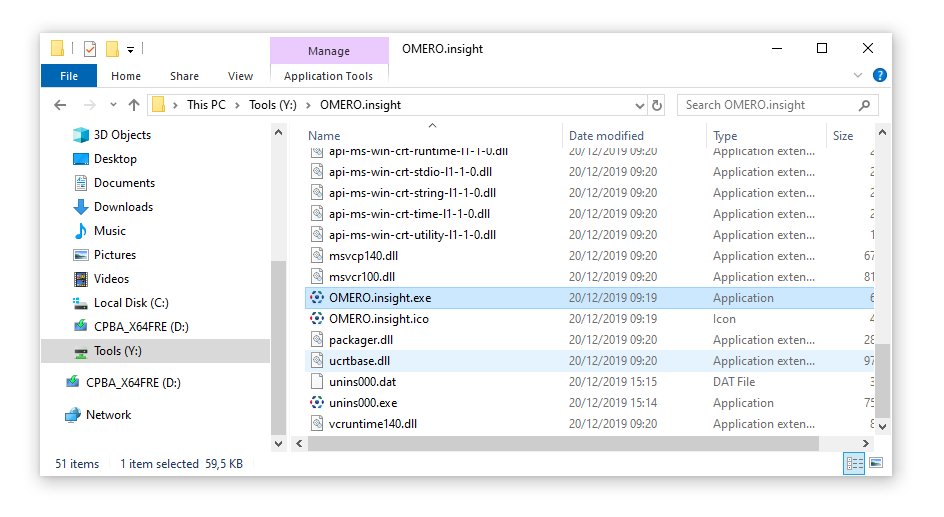Switch to the View ribbon tab

click(240, 76)
